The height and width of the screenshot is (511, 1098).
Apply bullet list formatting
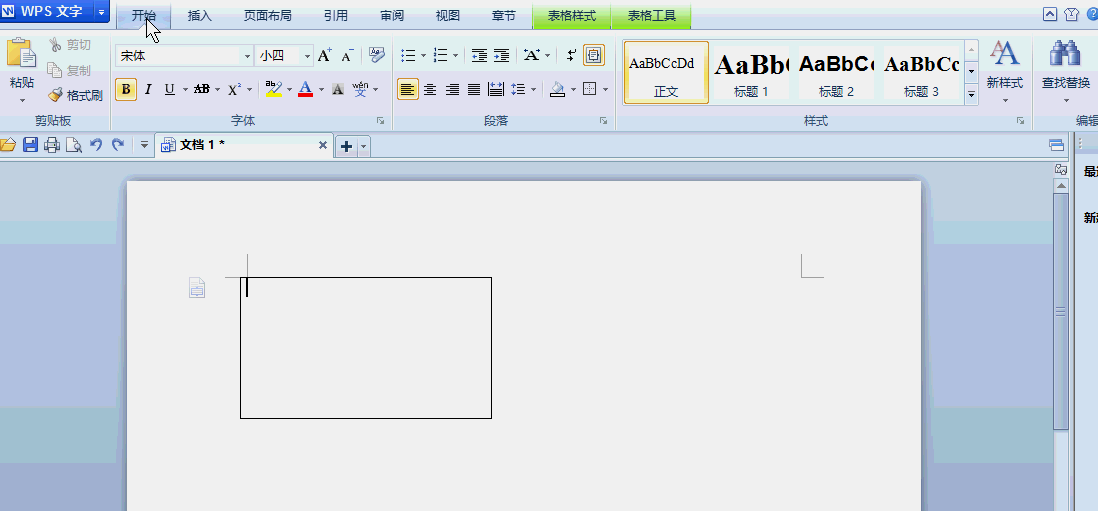click(408, 55)
